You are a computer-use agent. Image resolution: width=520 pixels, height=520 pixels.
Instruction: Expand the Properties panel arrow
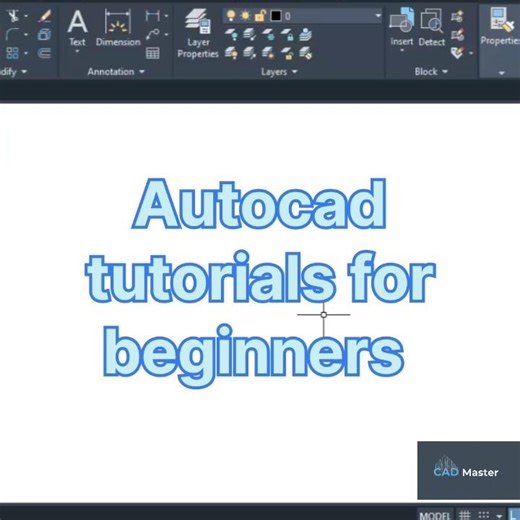pos(501,73)
